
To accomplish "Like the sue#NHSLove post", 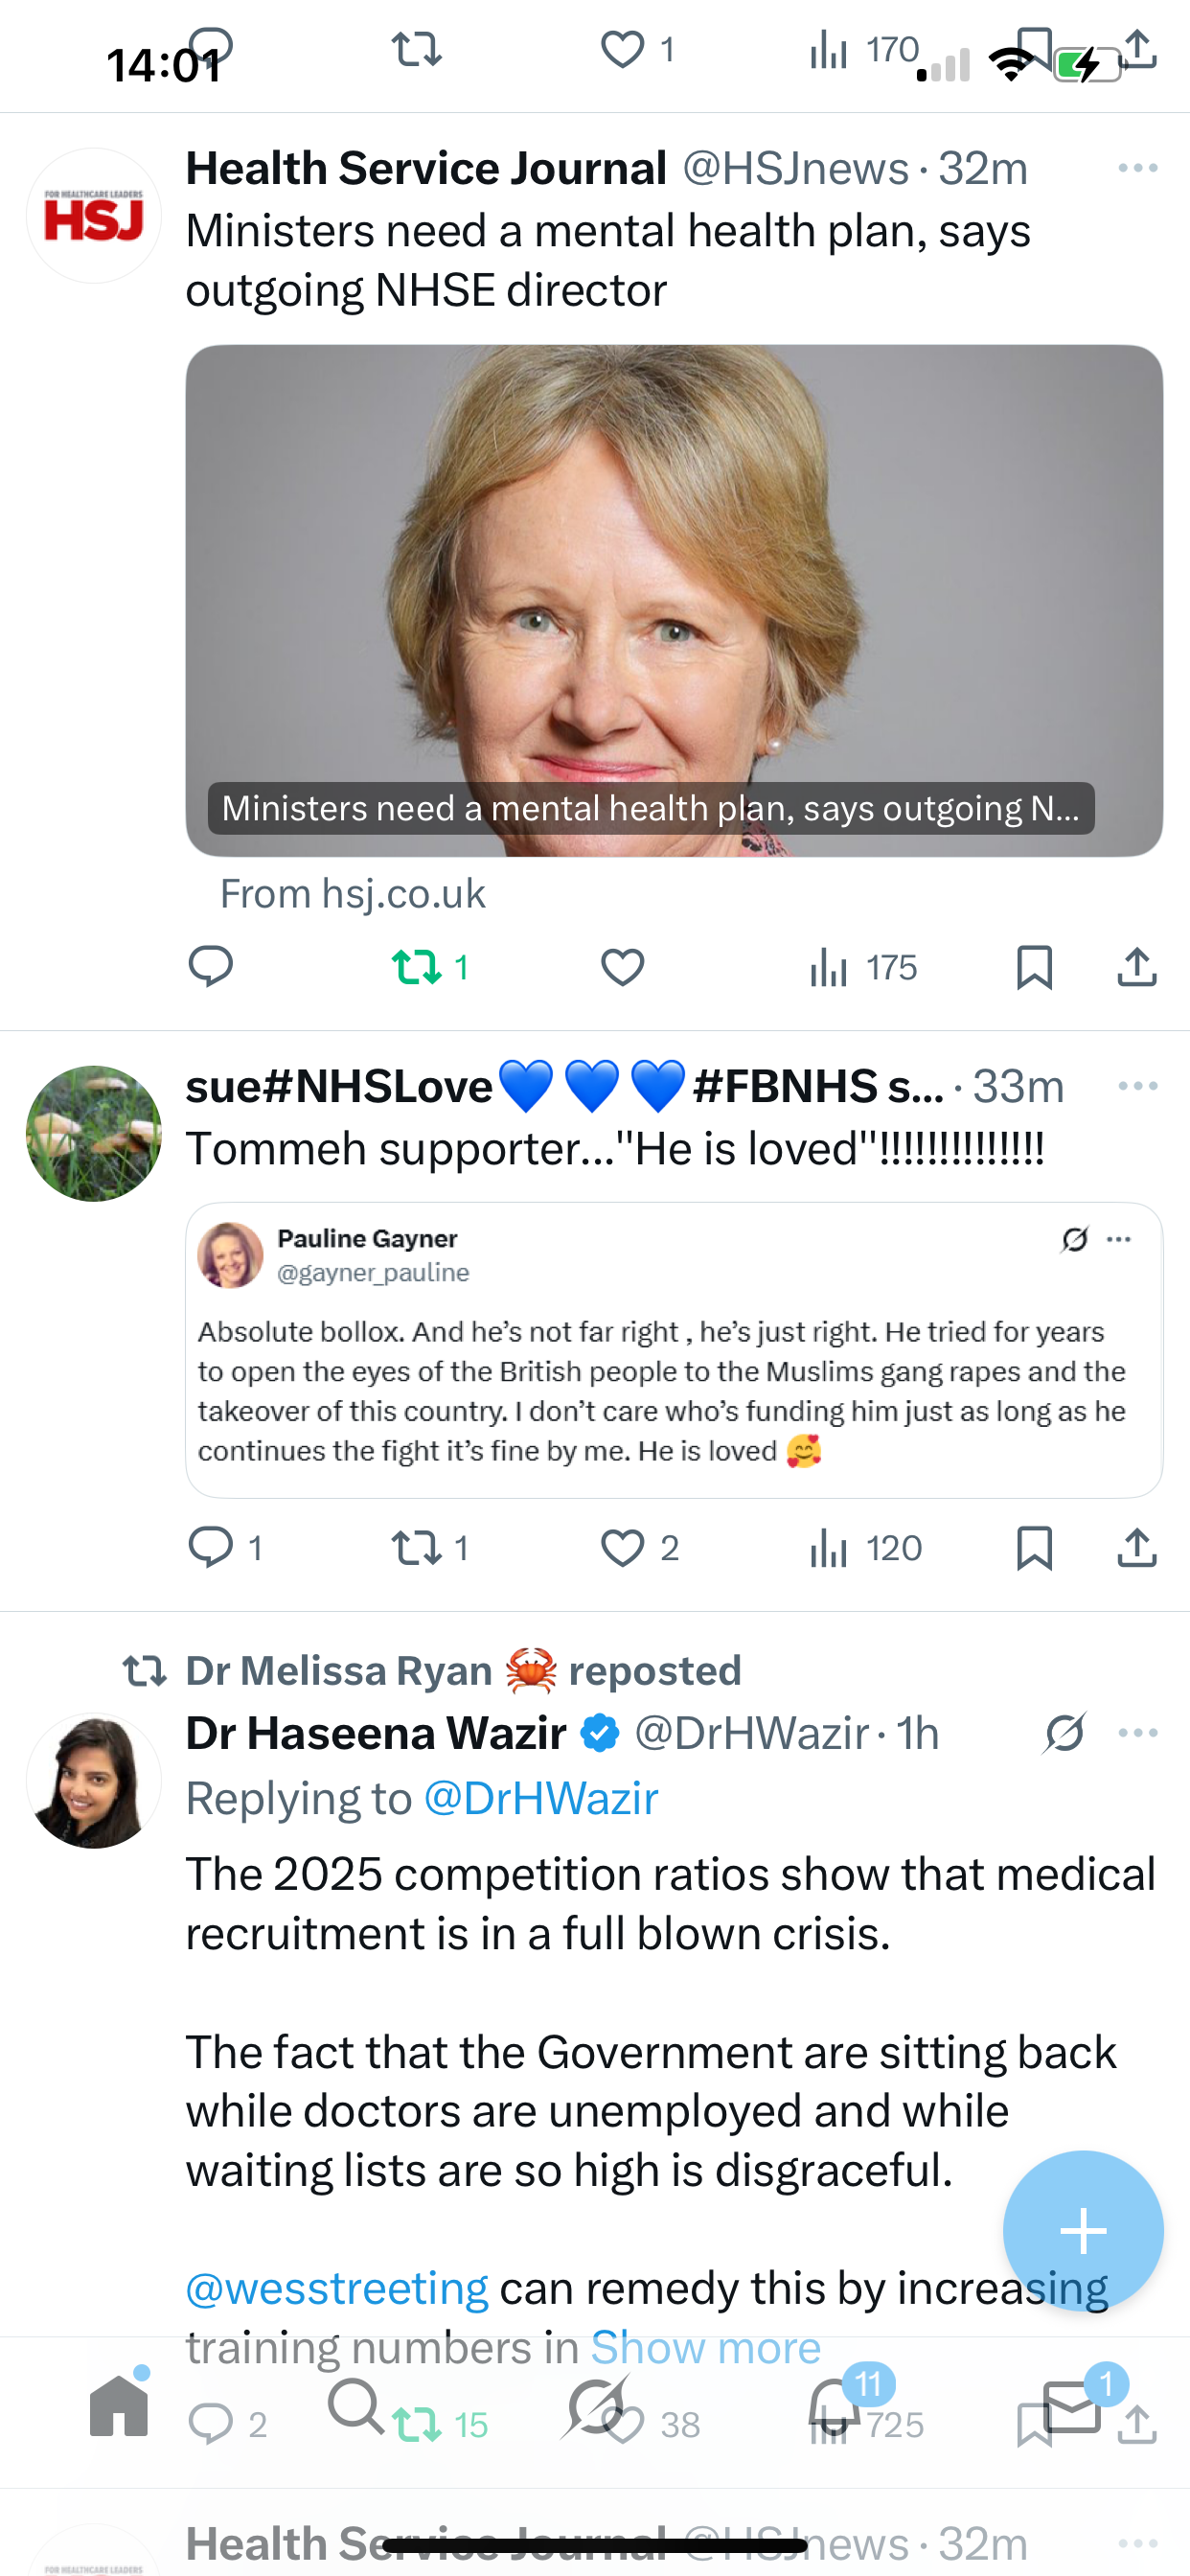I will 622,1548.
